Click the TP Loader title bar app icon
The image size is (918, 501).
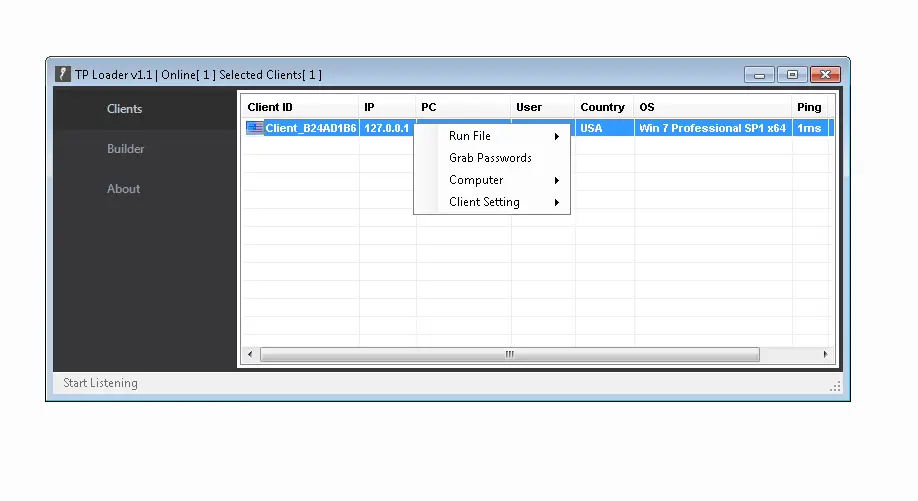(x=63, y=74)
